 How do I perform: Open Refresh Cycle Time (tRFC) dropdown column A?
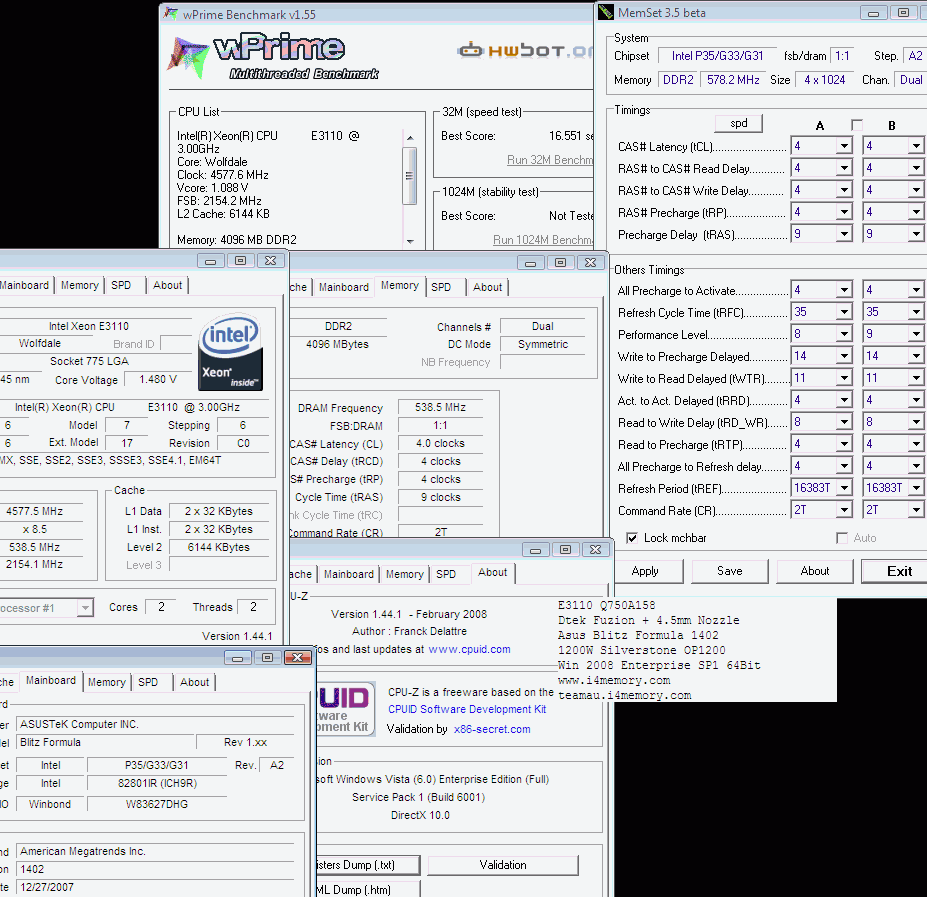844,312
